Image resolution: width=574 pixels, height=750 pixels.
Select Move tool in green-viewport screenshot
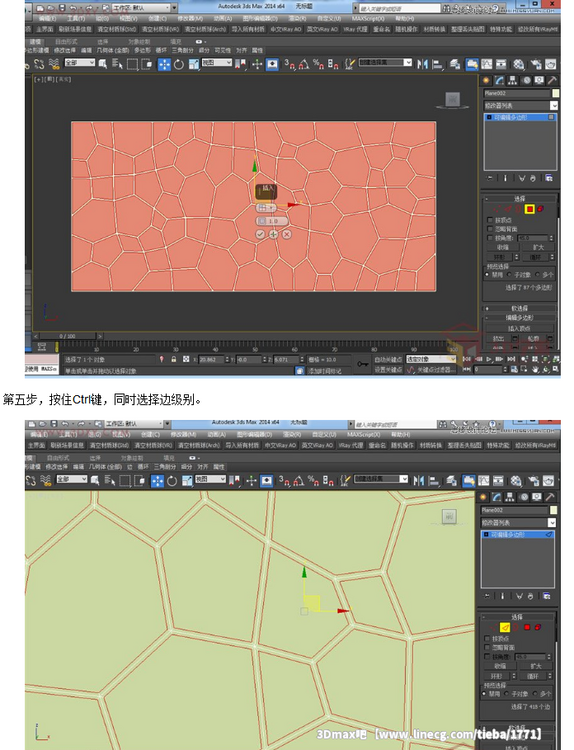tap(157, 481)
